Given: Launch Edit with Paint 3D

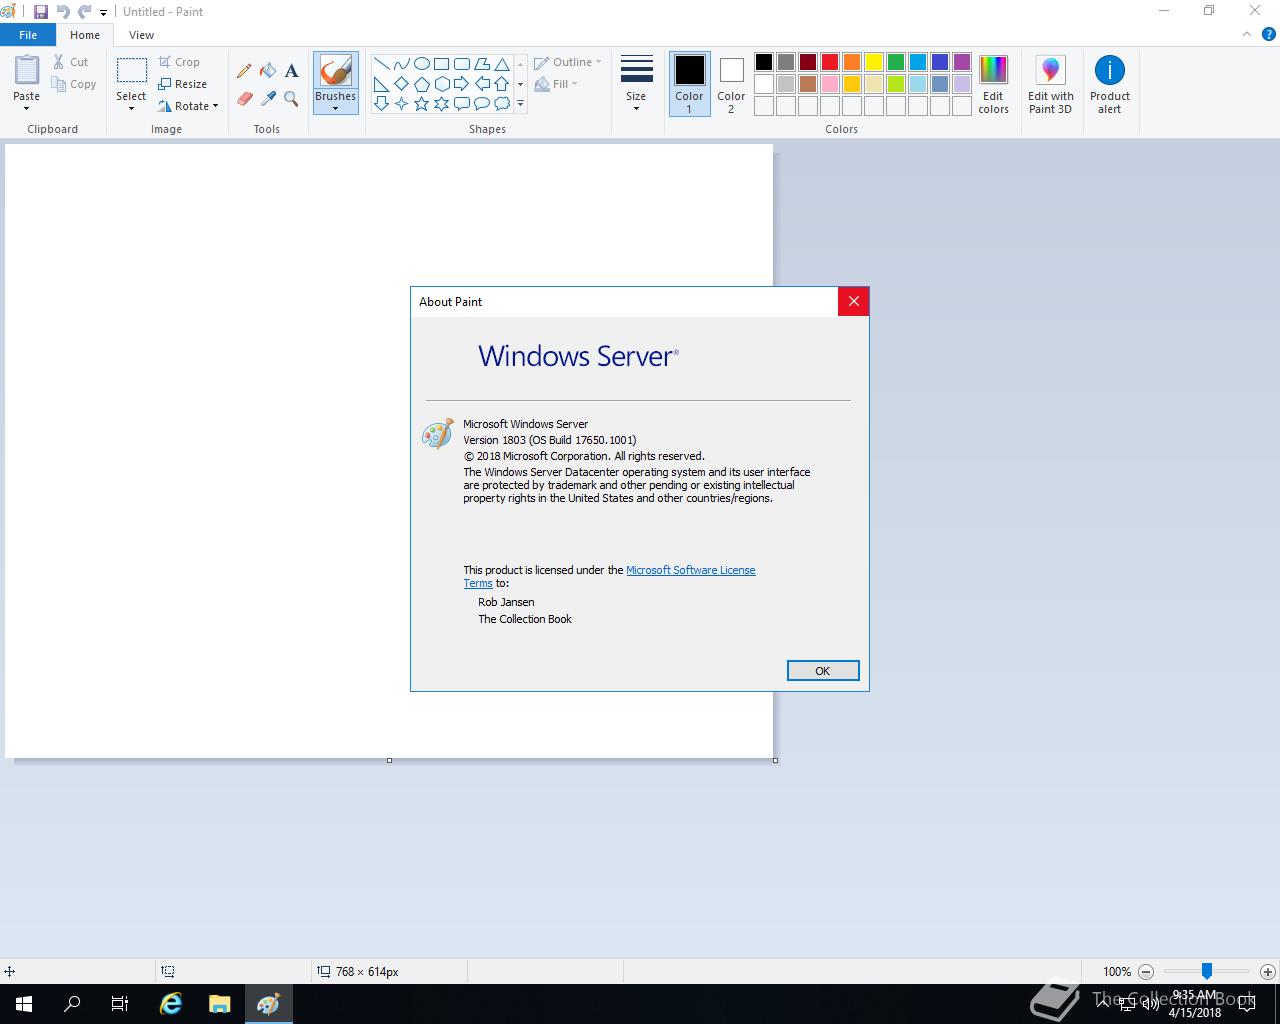Looking at the screenshot, I should (1050, 85).
